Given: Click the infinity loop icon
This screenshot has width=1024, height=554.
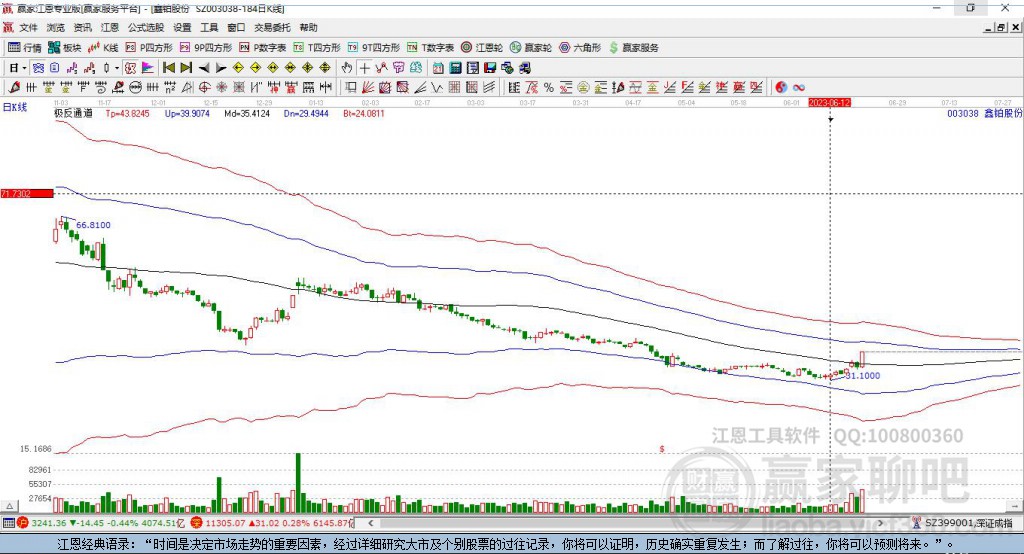Looking at the screenshot, I should click(799, 88).
